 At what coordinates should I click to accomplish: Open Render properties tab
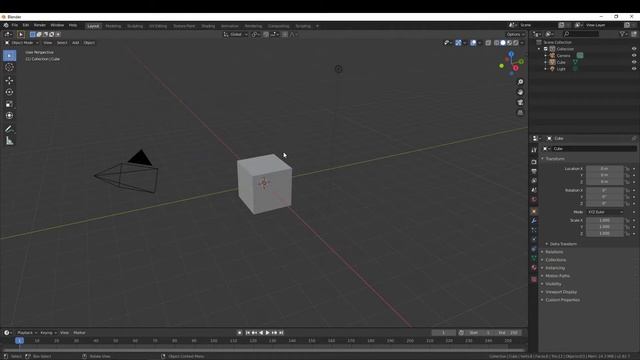(534, 162)
